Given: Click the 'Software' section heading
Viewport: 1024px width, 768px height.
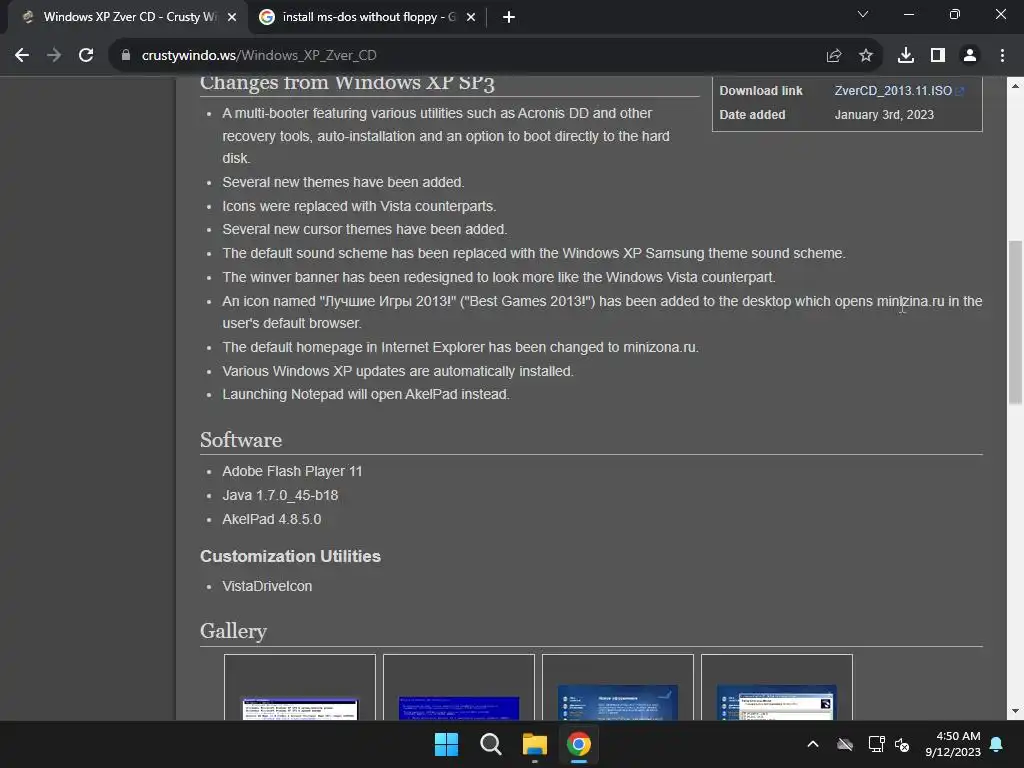Looking at the screenshot, I should 241,440.
